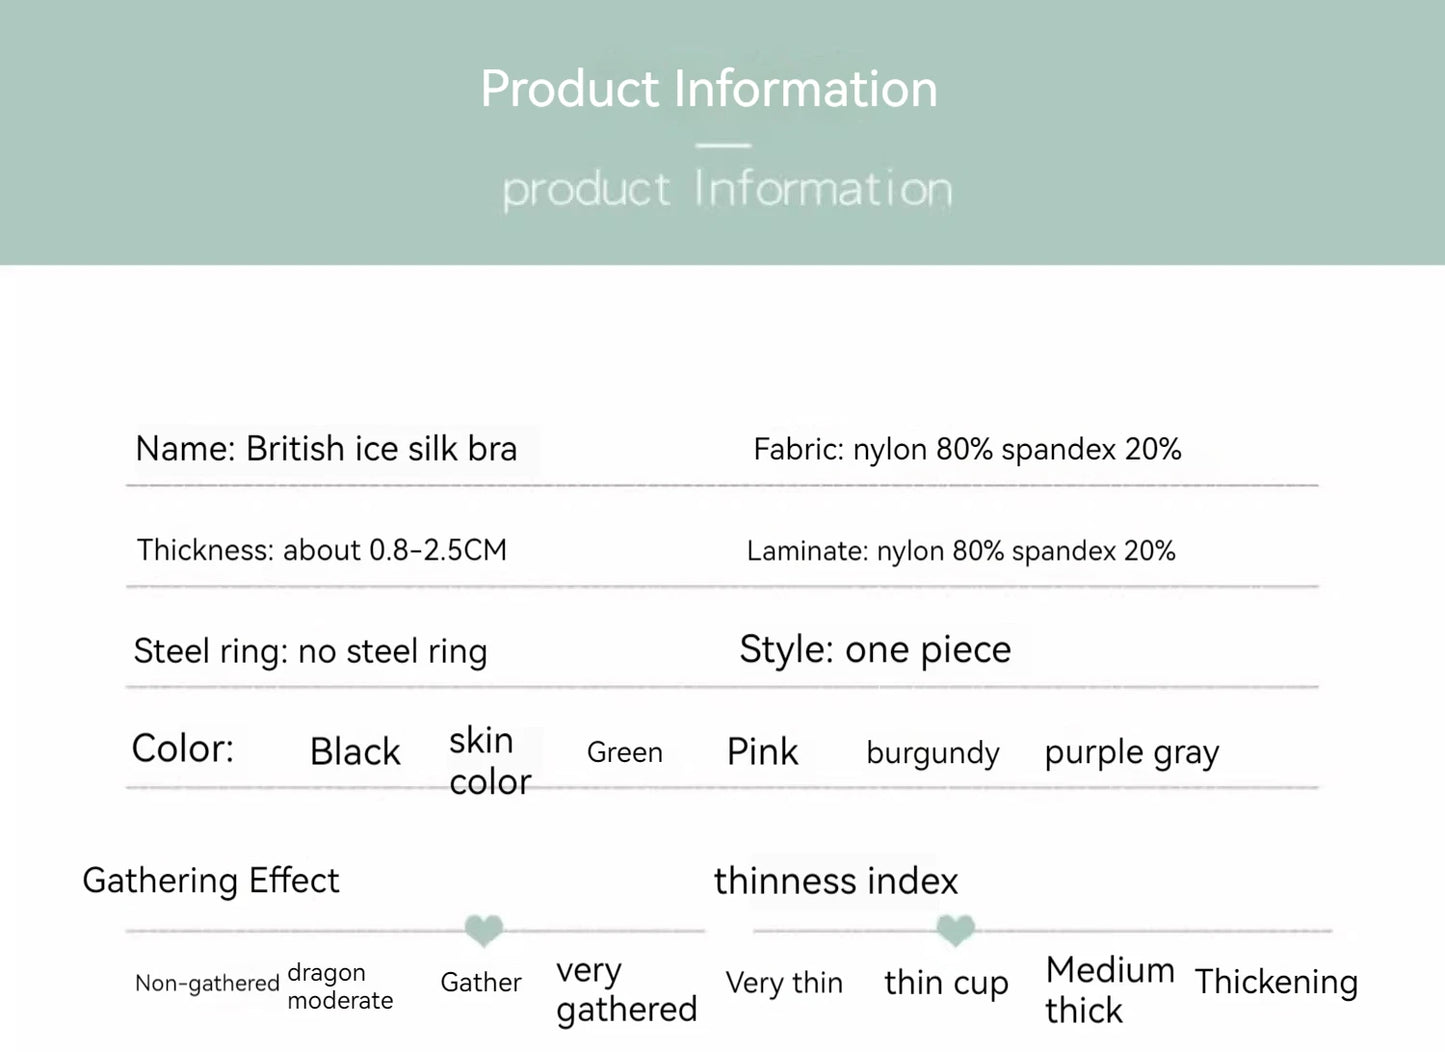1445x1052 pixels.
Task: Choose the burgundy color option
Action: 932,753
